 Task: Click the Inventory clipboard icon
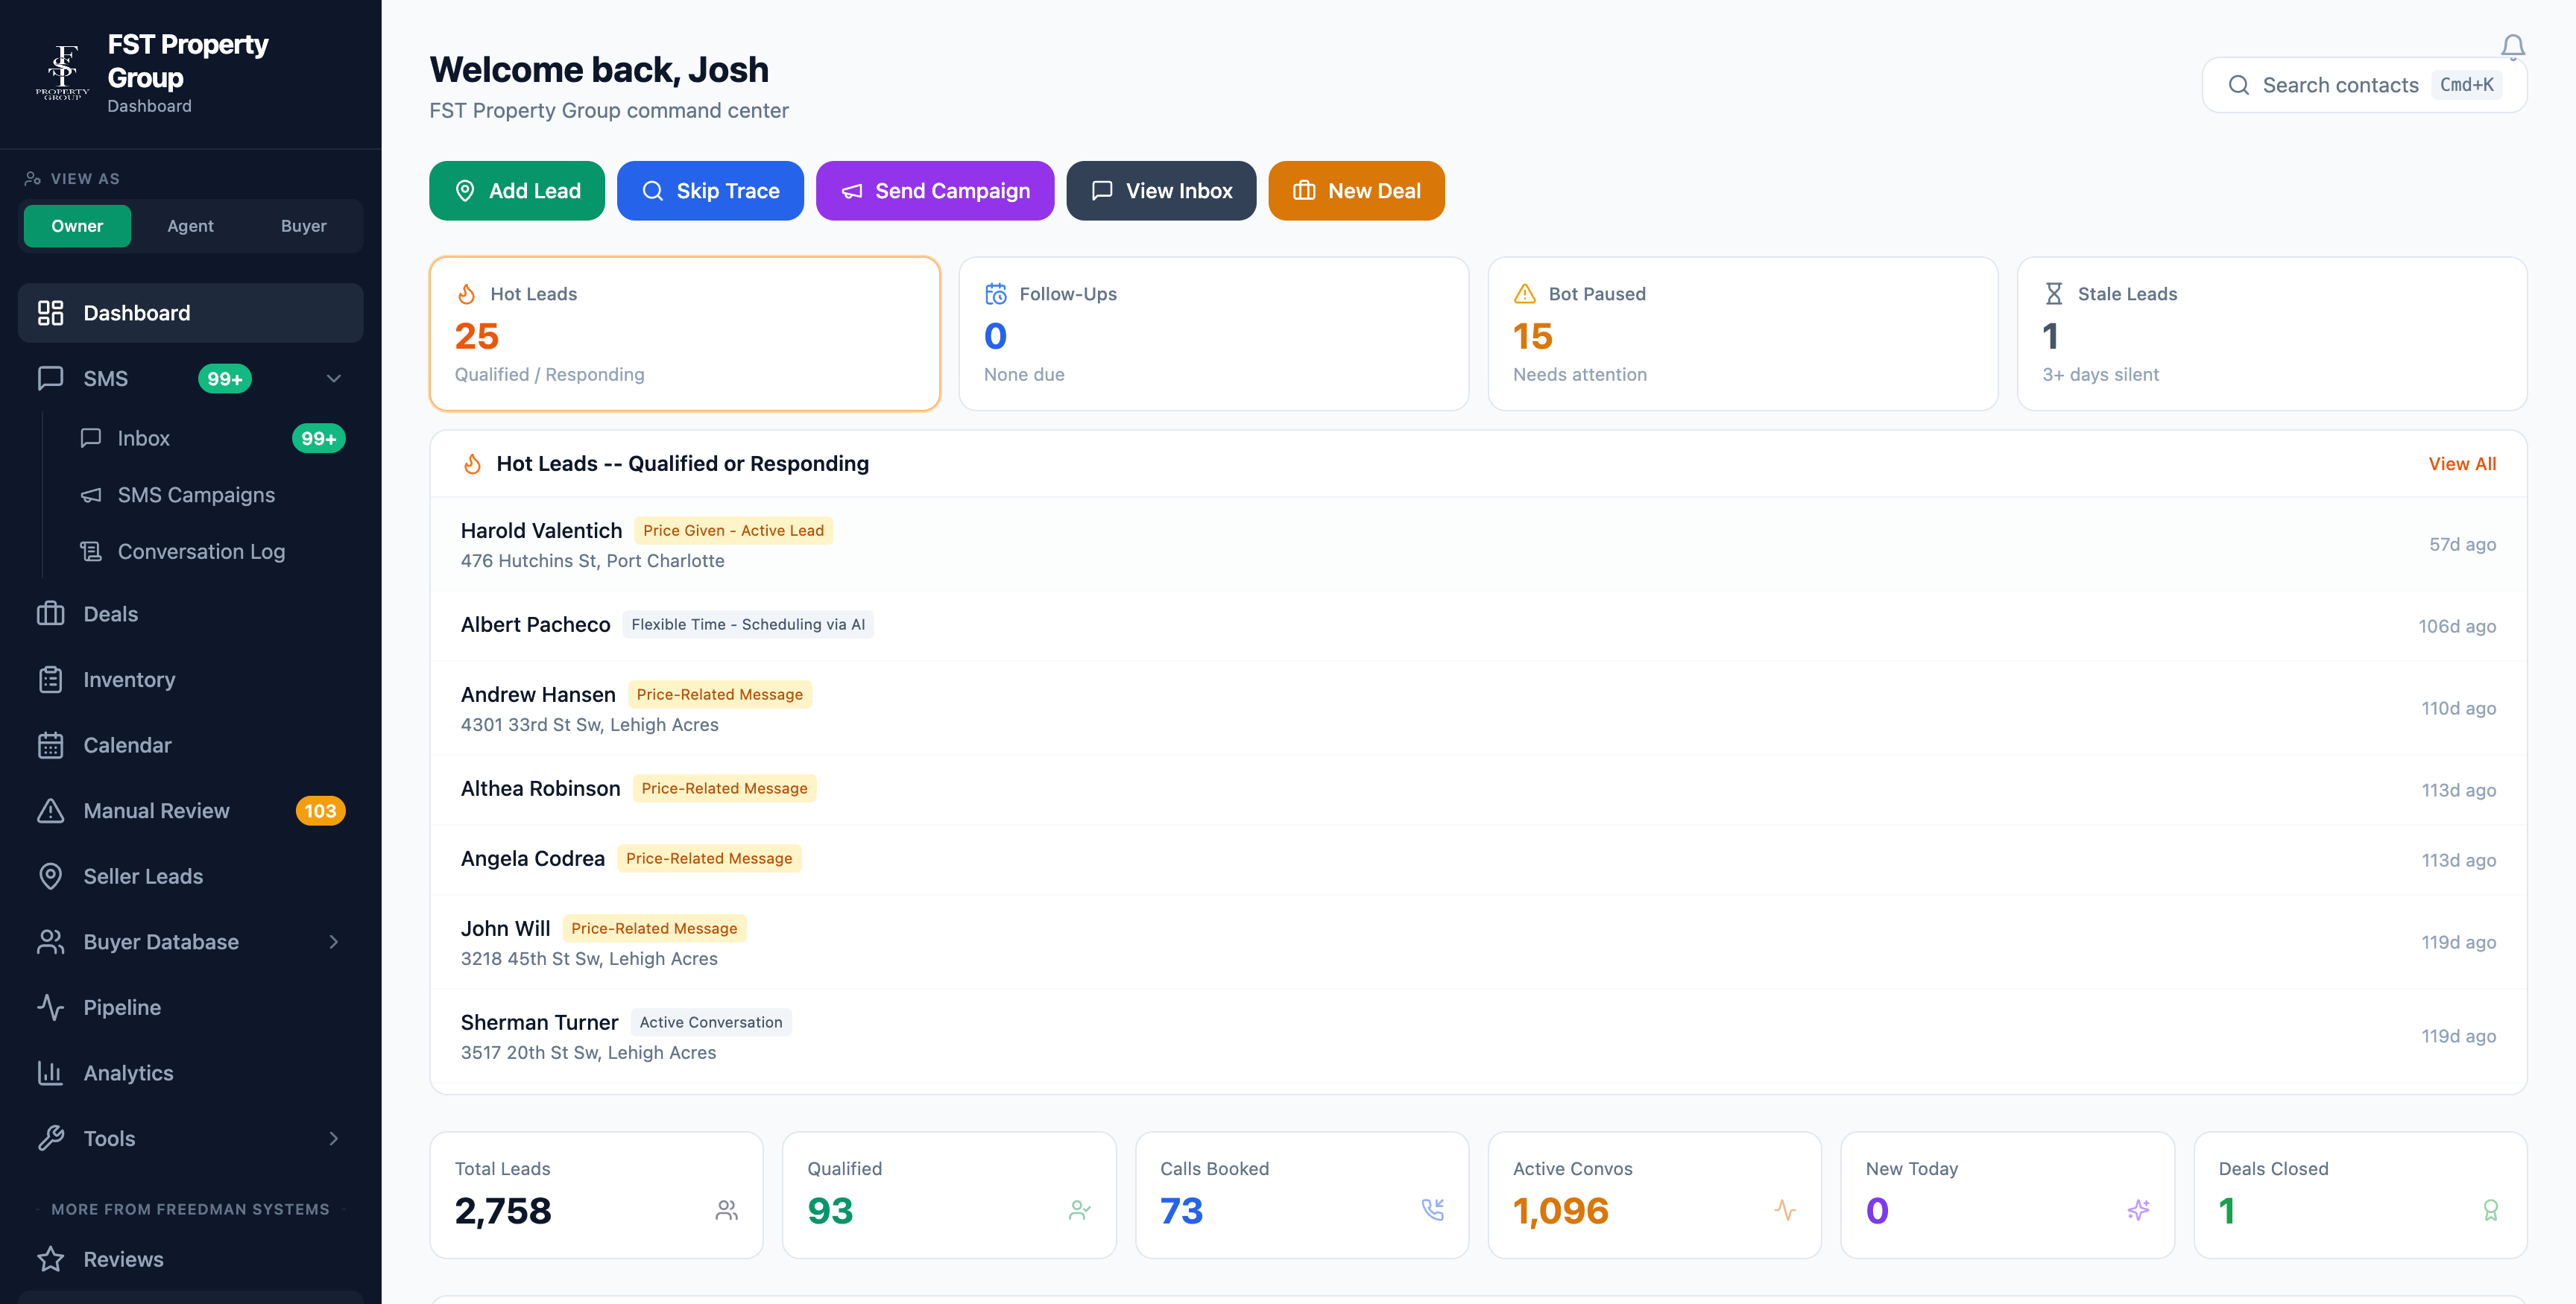point(50,680)
